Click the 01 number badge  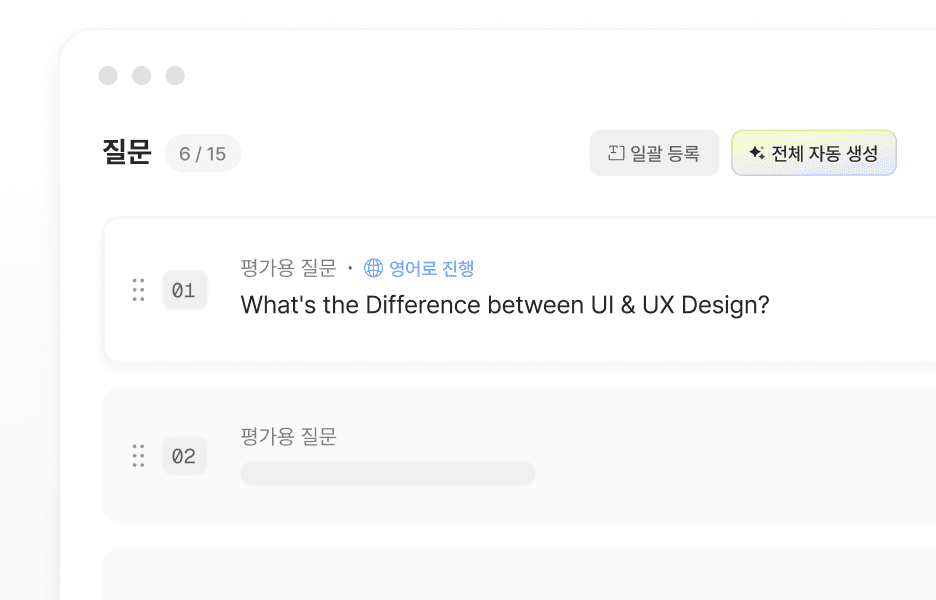point(184,290)
